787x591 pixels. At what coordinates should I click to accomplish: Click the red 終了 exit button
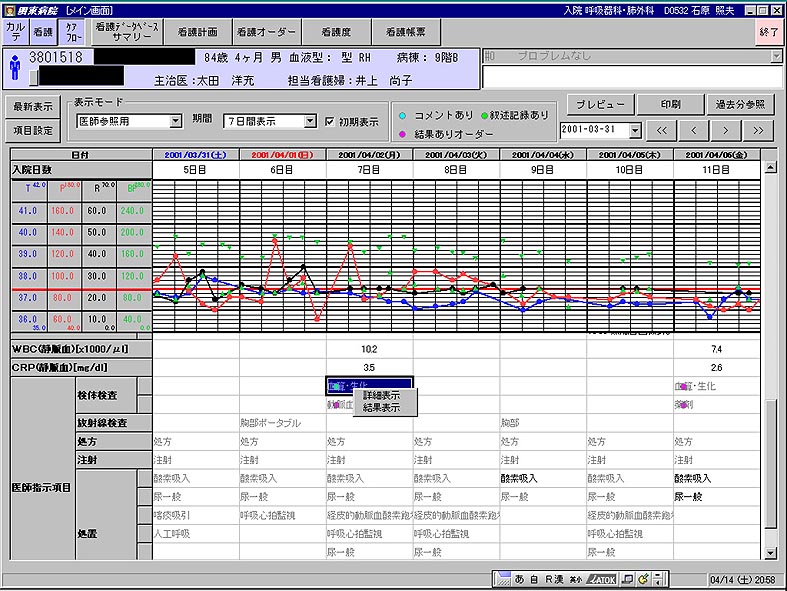(768, 32)
